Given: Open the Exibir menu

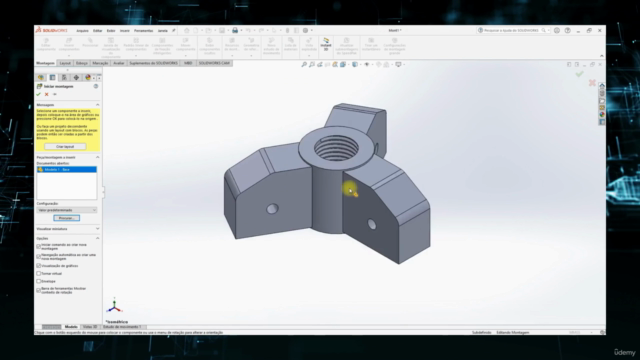Looking at the screenshot, I should [x=111, y=31].
